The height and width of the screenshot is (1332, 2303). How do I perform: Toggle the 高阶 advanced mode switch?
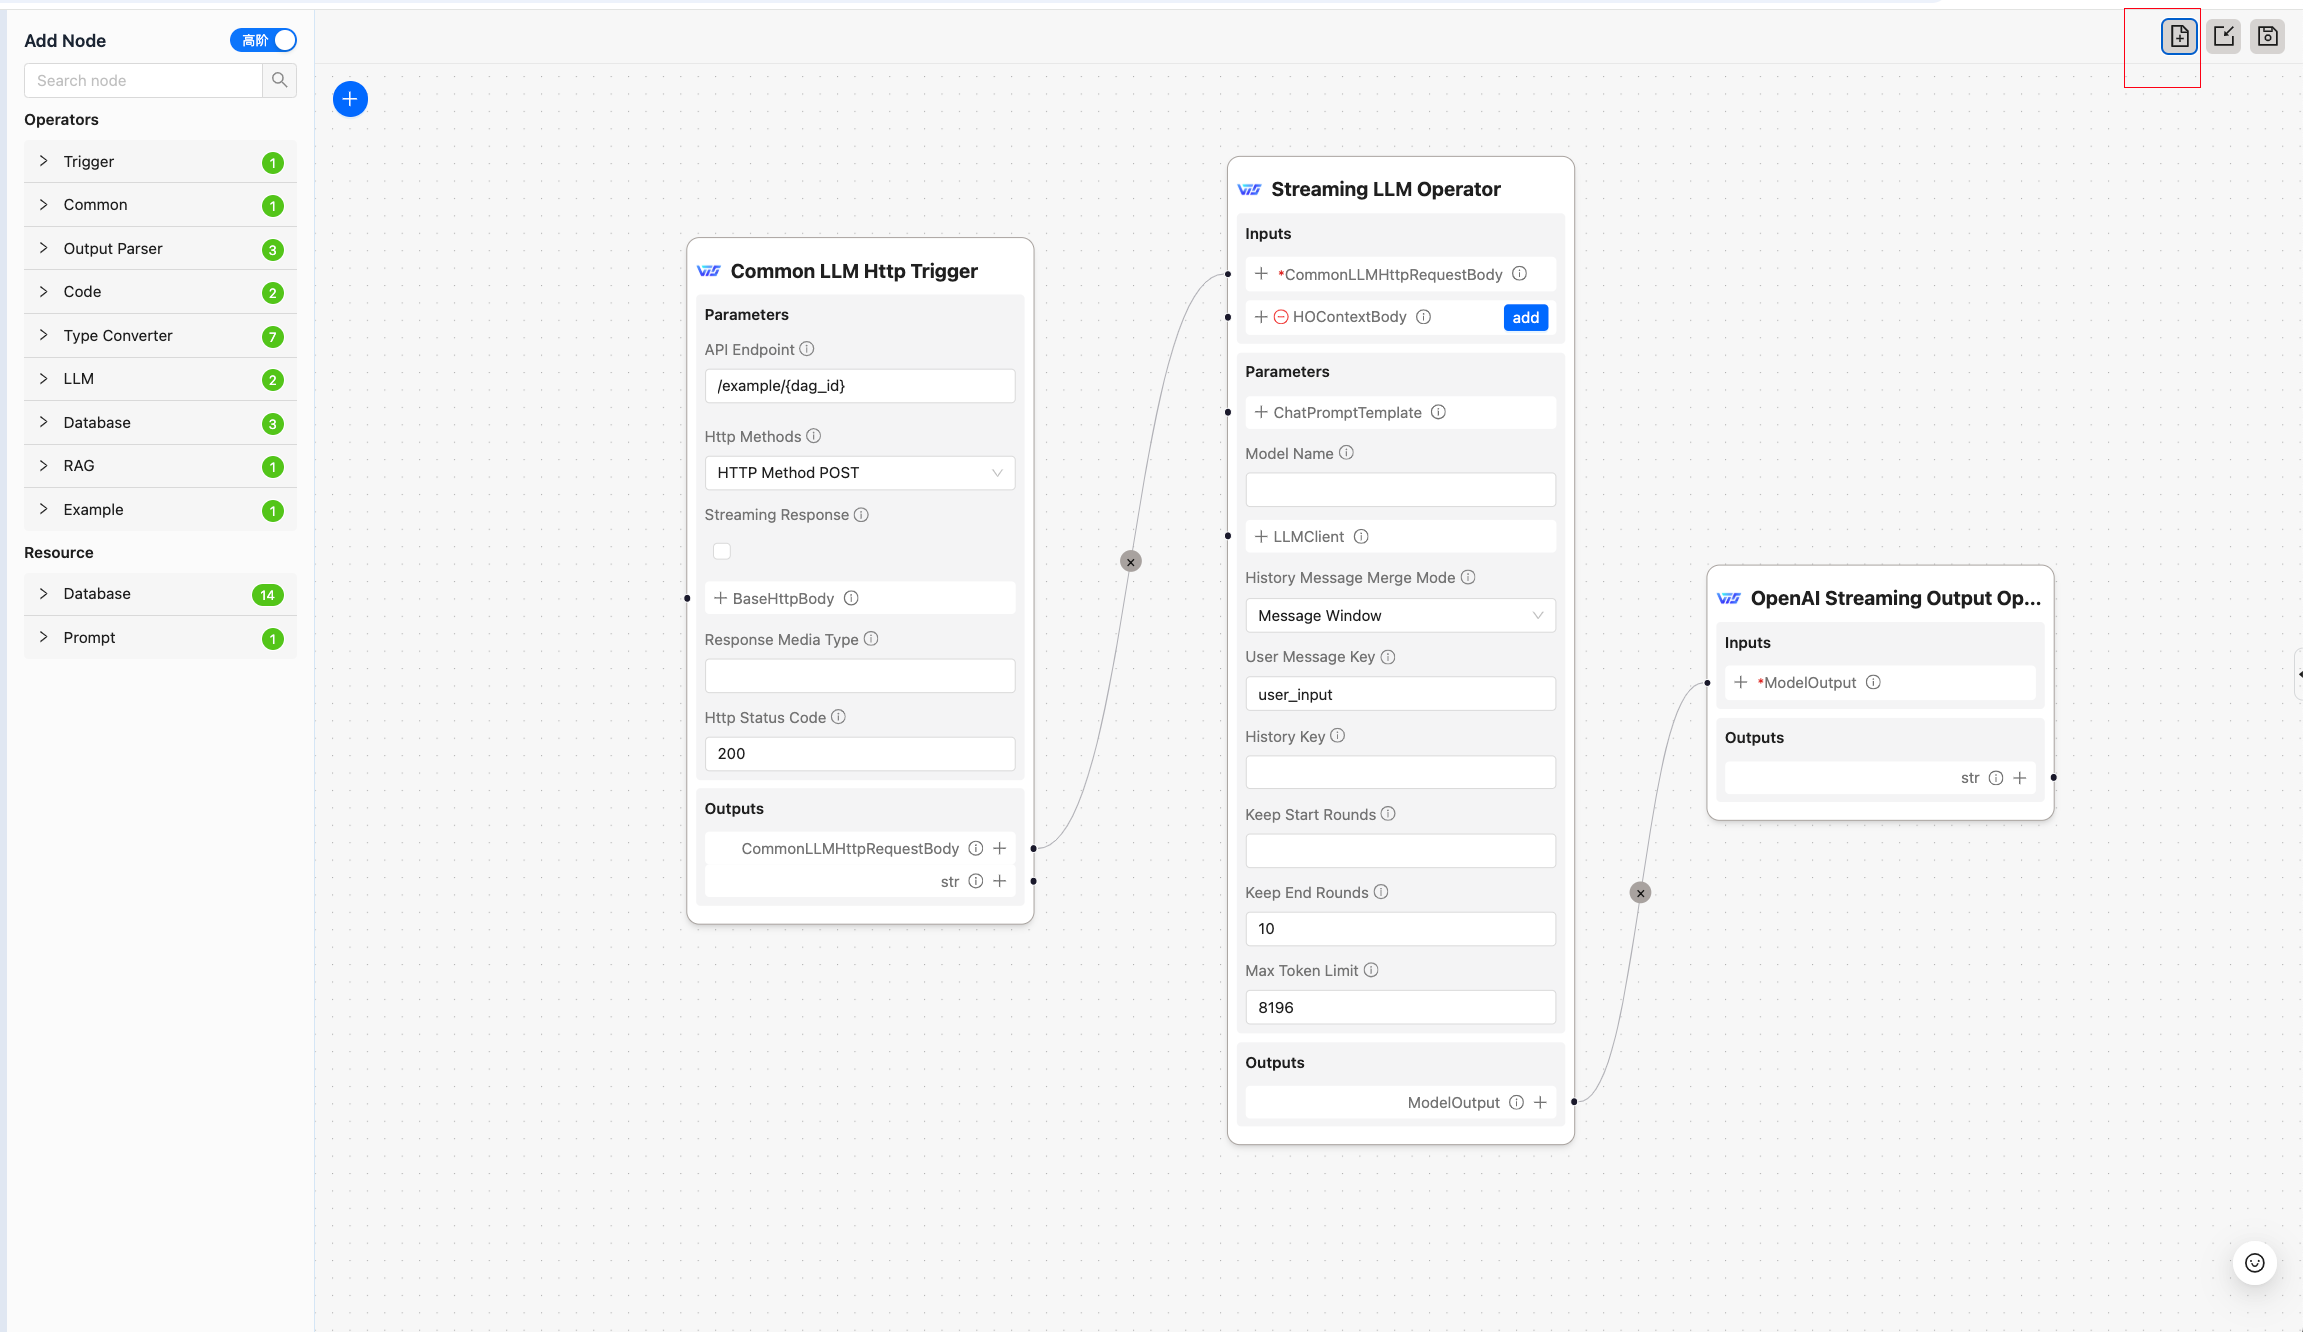click(x=264, y=40)
